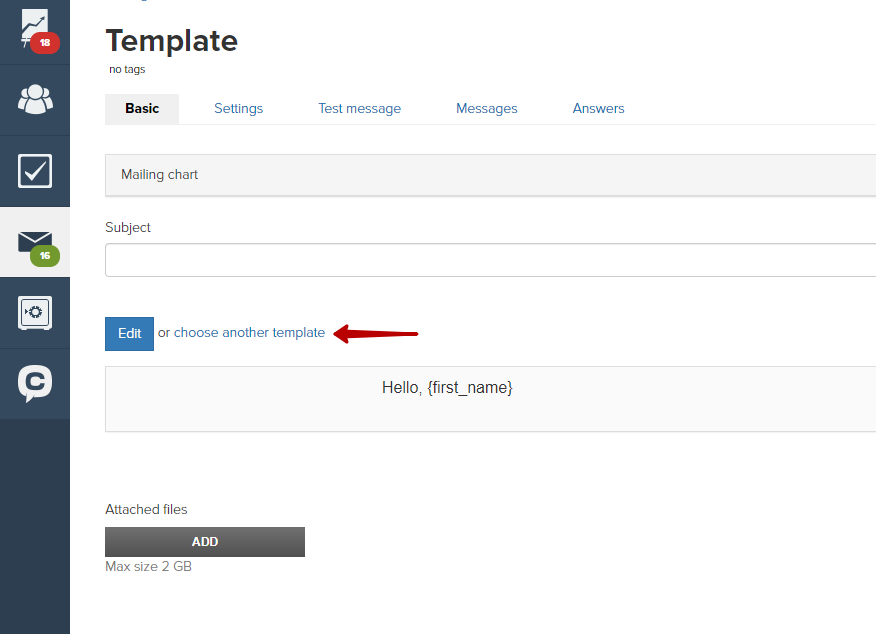Click the Subject input field
The image size is (876, 634).
point(491,260)
